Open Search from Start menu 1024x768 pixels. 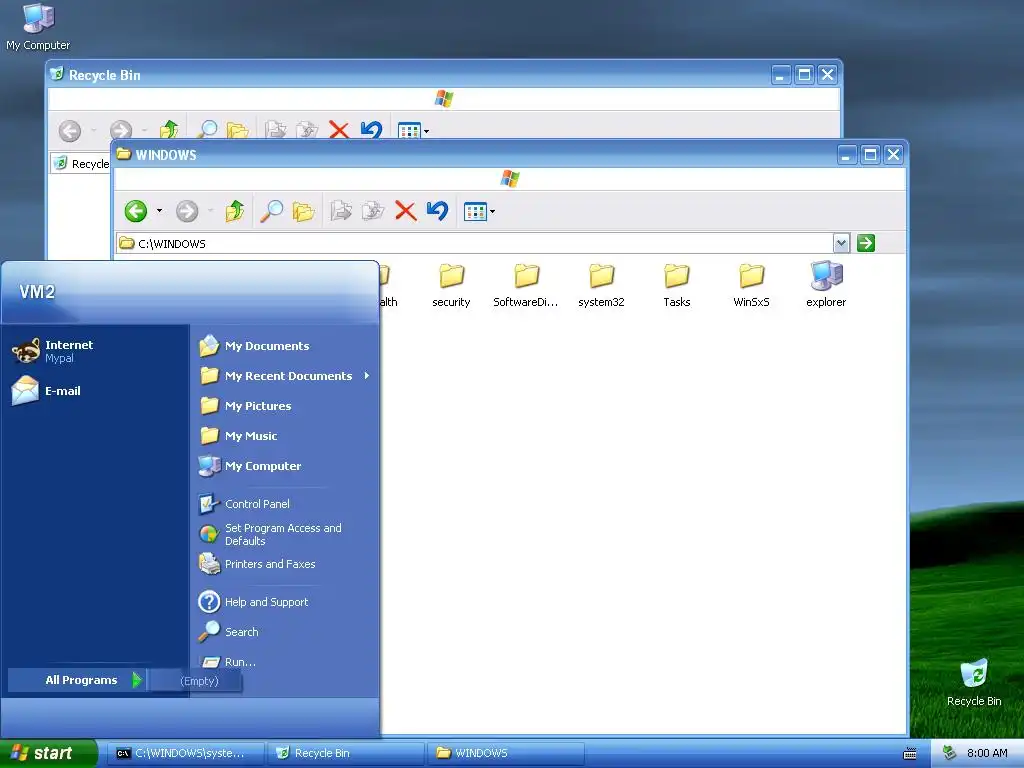click(x=285, y=632)
